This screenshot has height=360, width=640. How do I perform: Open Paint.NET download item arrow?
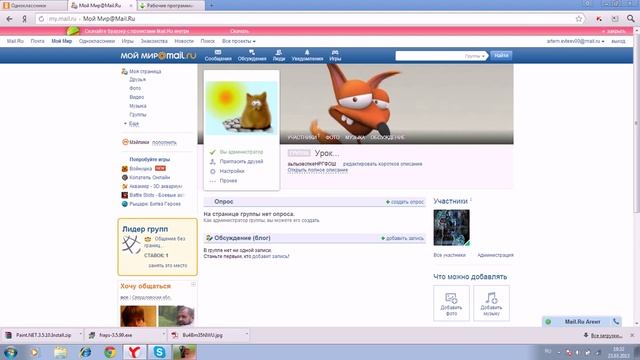pos(80,335)
